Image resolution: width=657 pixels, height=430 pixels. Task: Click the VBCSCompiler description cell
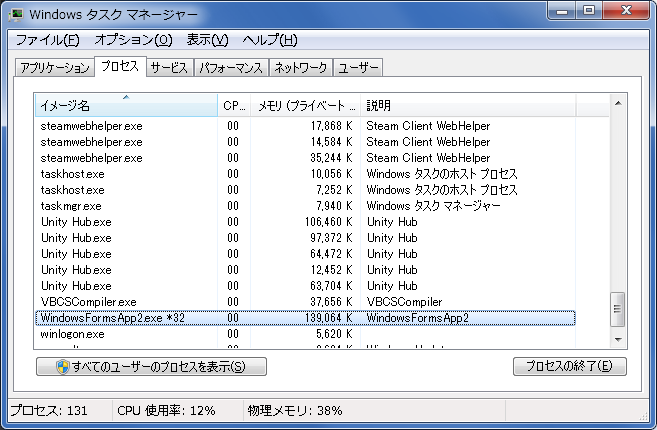pos(404,302)
